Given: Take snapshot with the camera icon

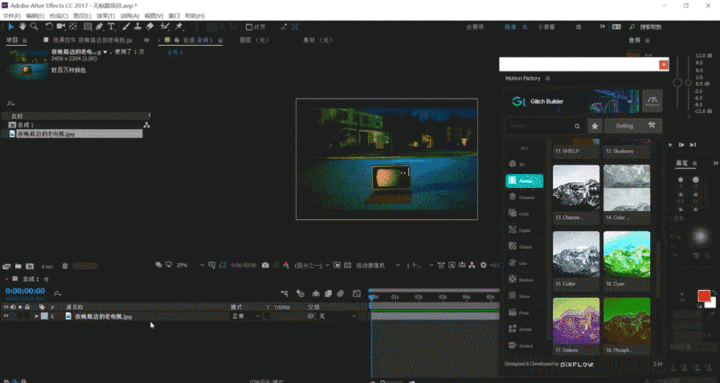Looking at the screenshot, I should click(x=265, y=265).
